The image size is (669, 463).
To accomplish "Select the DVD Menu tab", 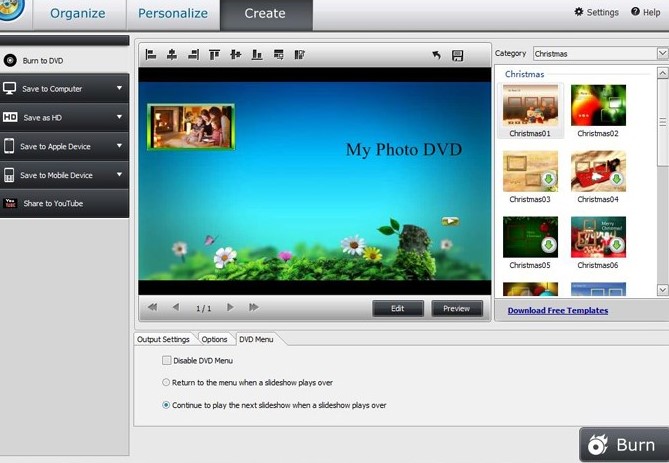I will pyautogui.click(x=256, y=339).
